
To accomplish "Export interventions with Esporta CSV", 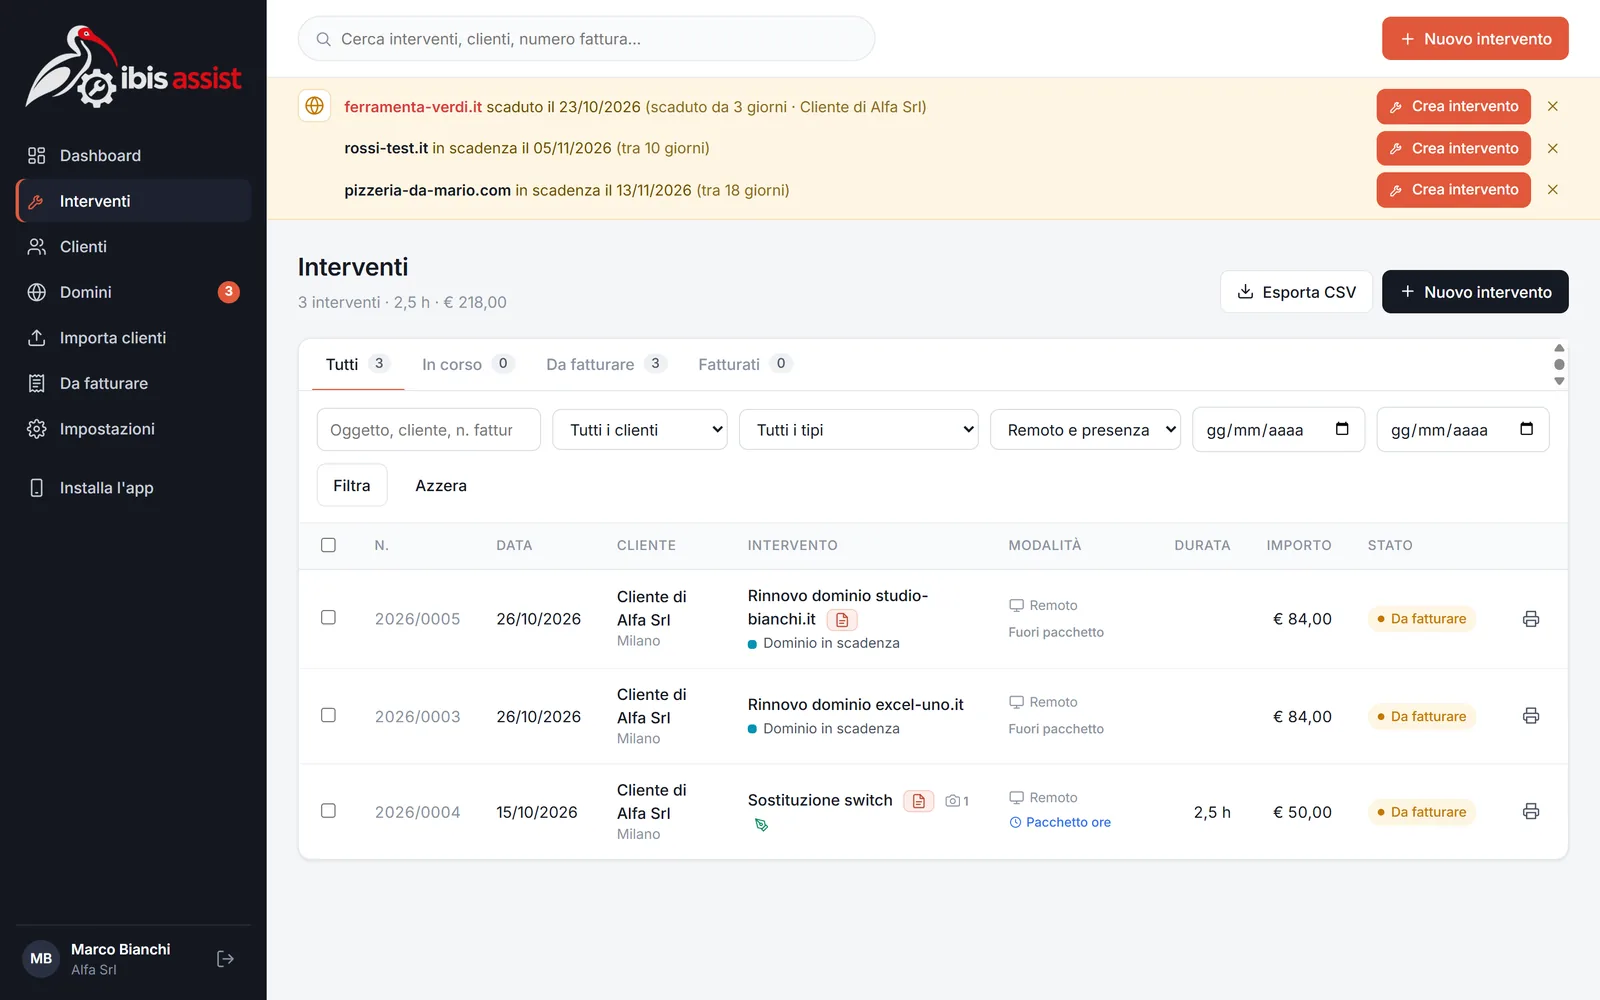I will 1296,292.
